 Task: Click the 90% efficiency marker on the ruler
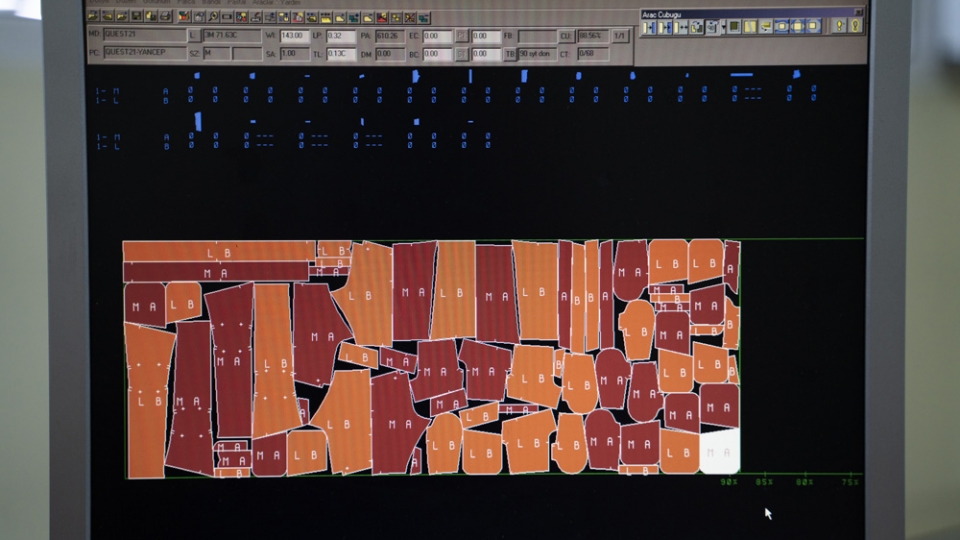point(729,482)
